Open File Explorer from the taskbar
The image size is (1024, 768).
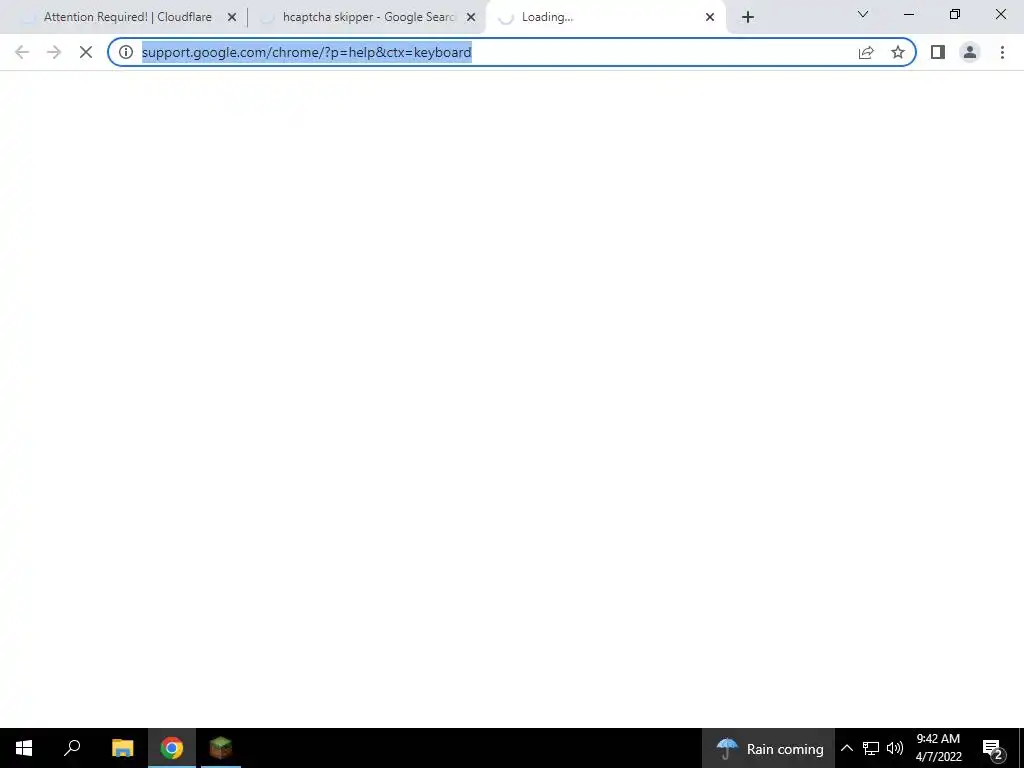pos(122,748)
